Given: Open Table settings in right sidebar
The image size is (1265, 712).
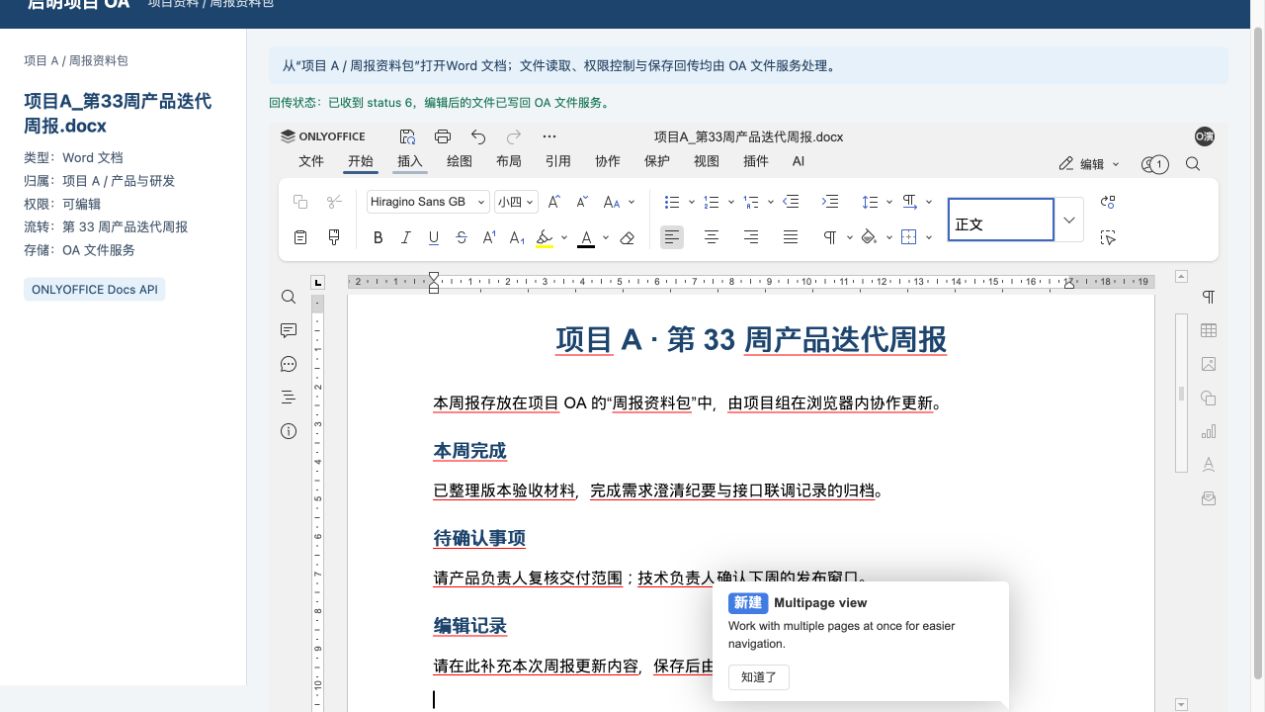Looking at the screenshot, I should (x=1208, y=330).
